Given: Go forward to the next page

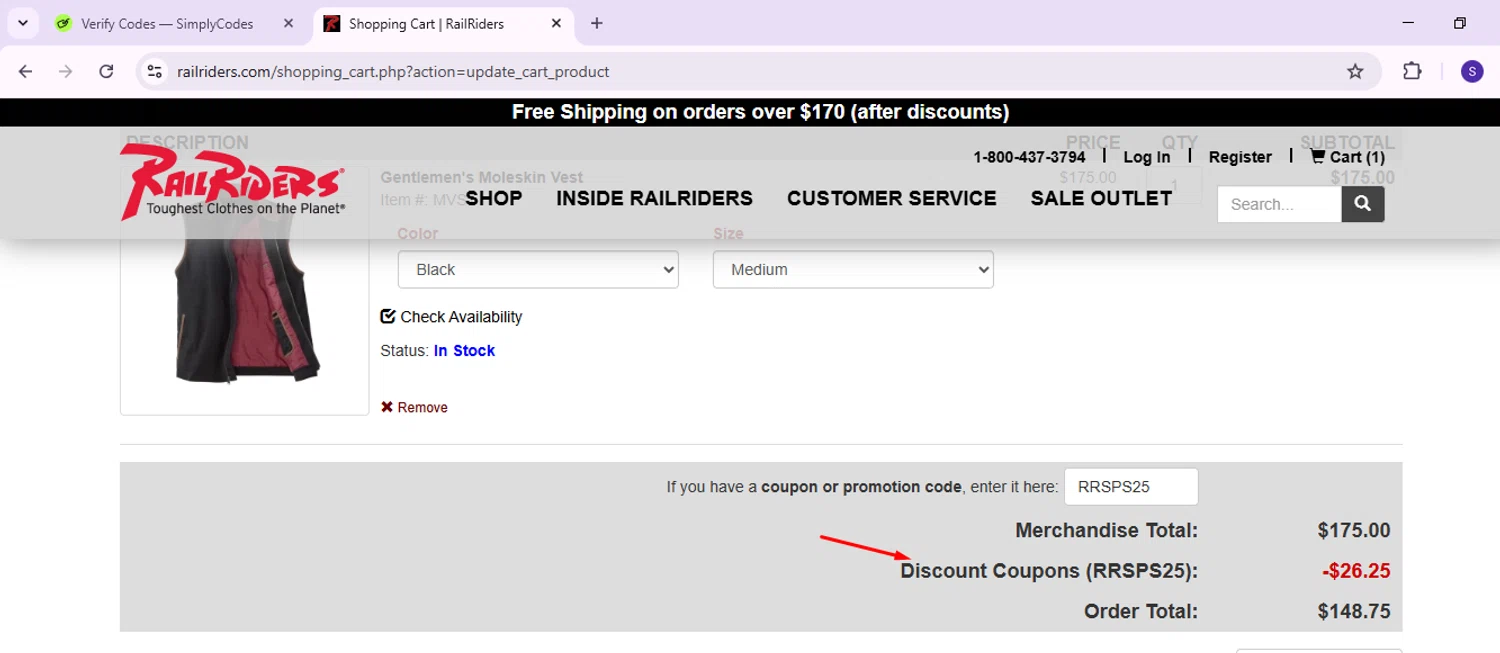Looking at the screenshot, I should click(66, 71).
